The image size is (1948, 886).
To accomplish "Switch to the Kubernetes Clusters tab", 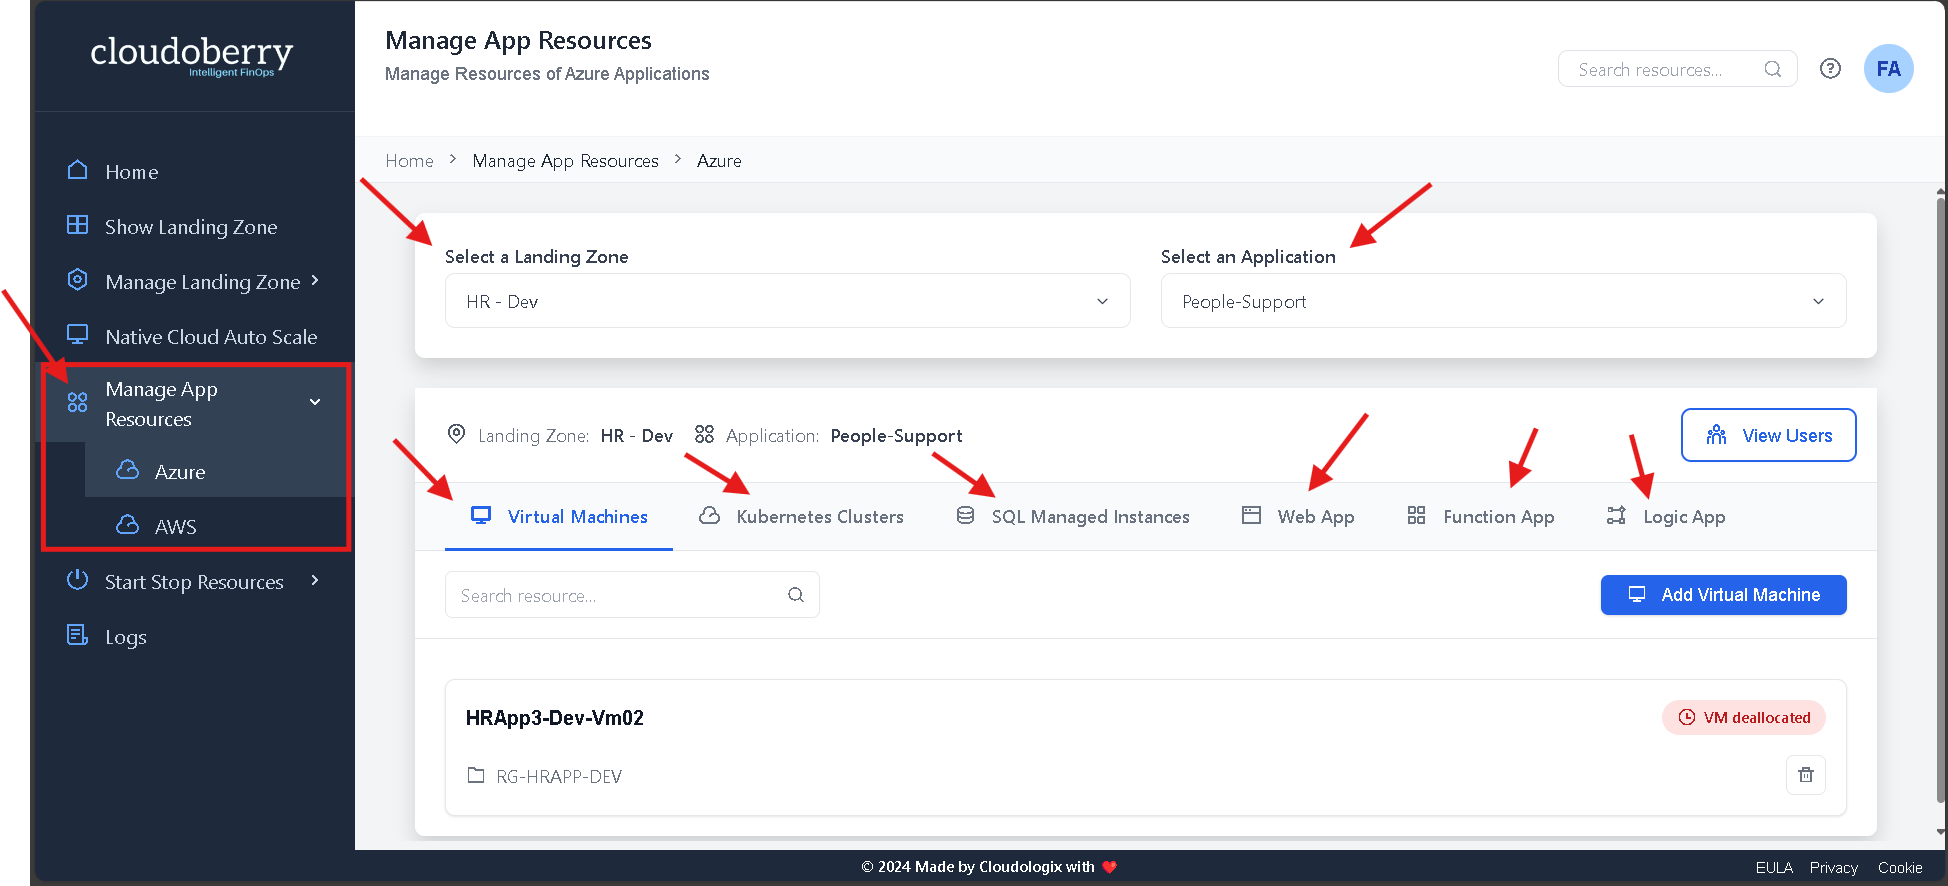I will (802, 517).
